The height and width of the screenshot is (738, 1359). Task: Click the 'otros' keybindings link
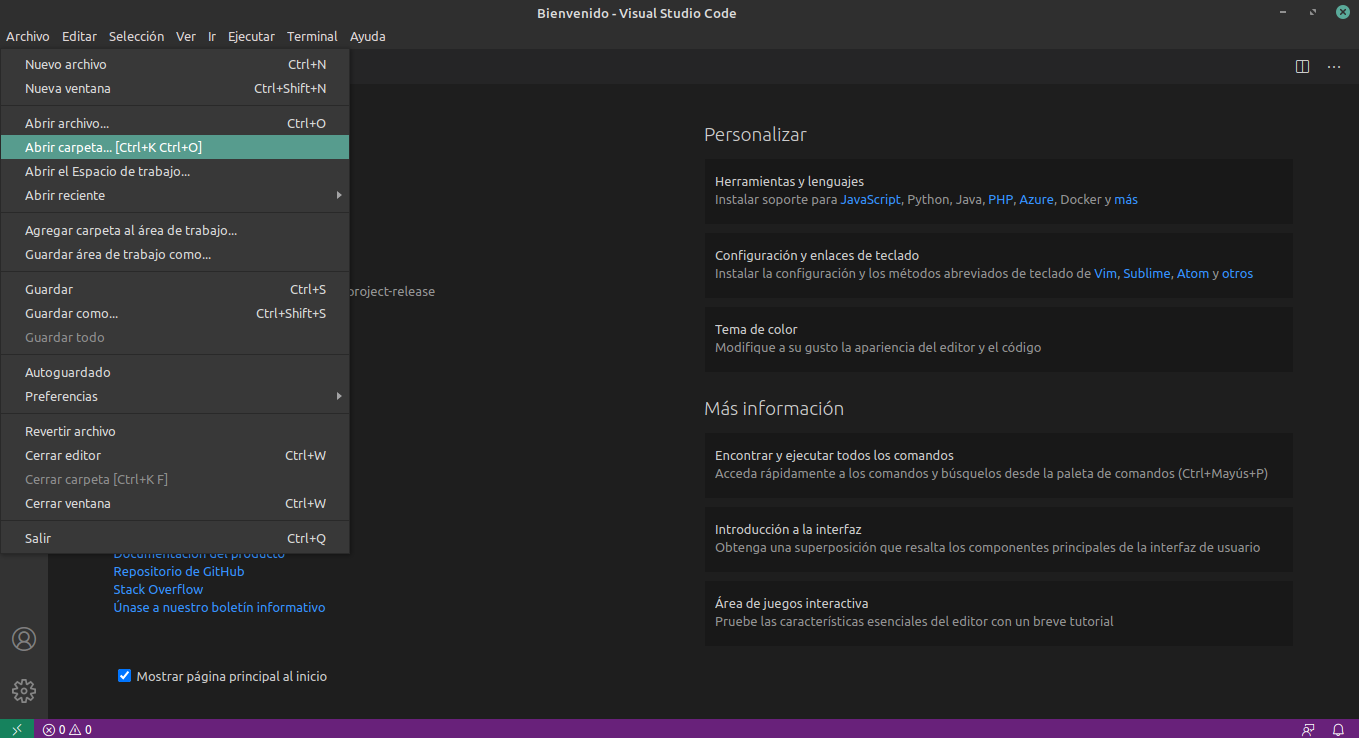[x=1237, y=273]
